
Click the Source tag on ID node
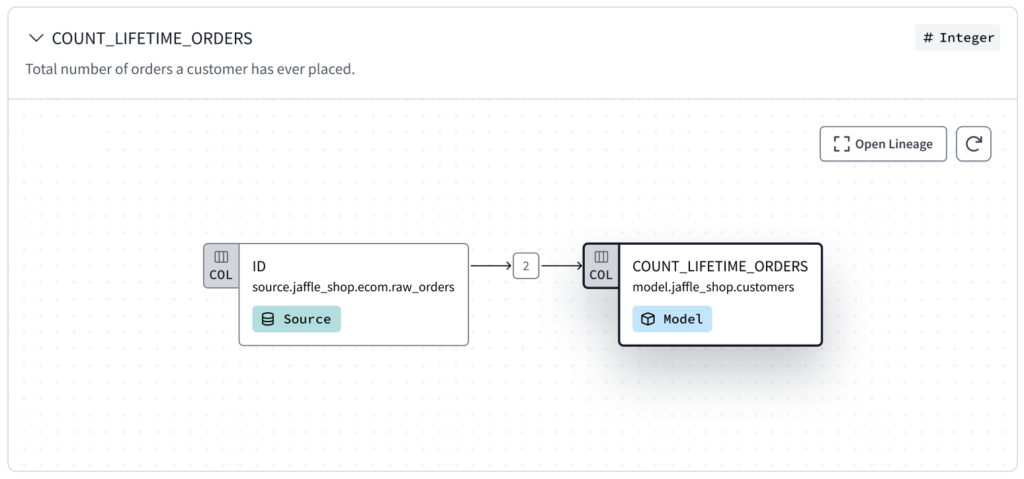point(296,319)
